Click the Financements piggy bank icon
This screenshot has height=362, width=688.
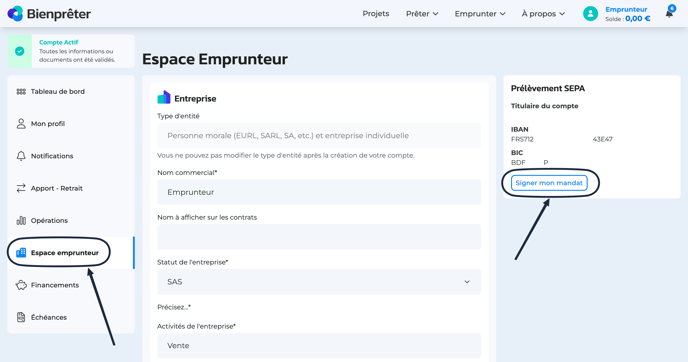(21, 285)
